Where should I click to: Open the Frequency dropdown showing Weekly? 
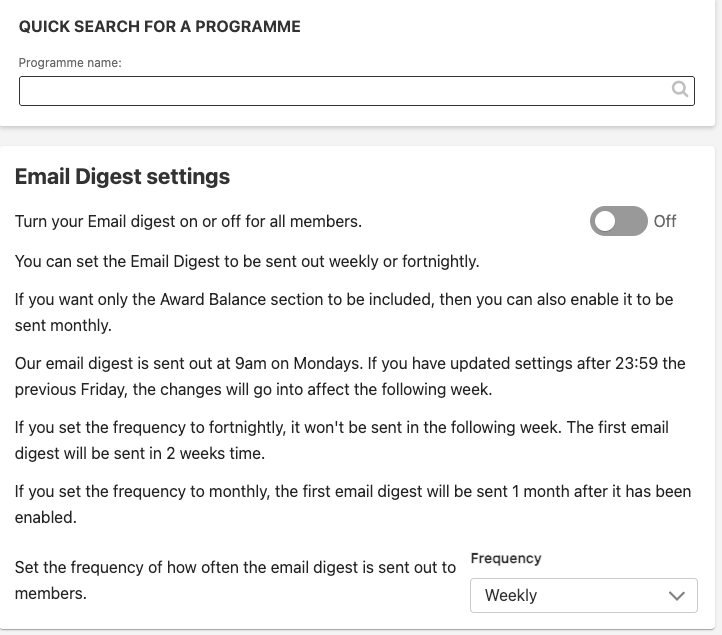(583, 595)
